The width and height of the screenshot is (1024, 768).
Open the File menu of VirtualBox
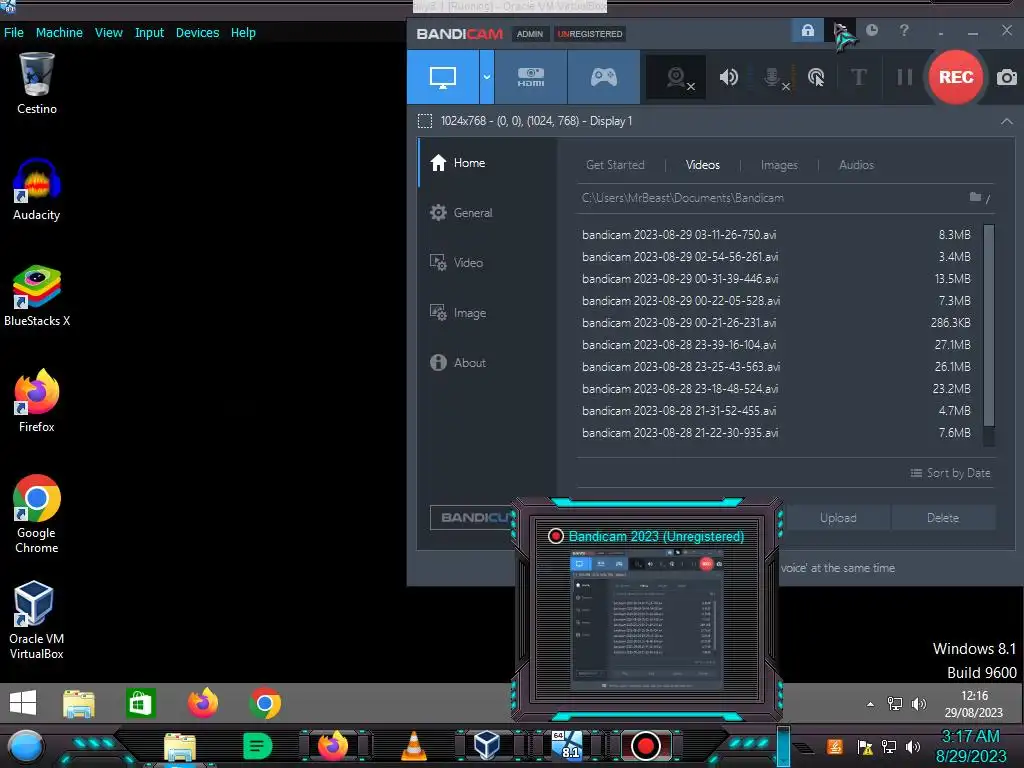(x=14, y=33)
